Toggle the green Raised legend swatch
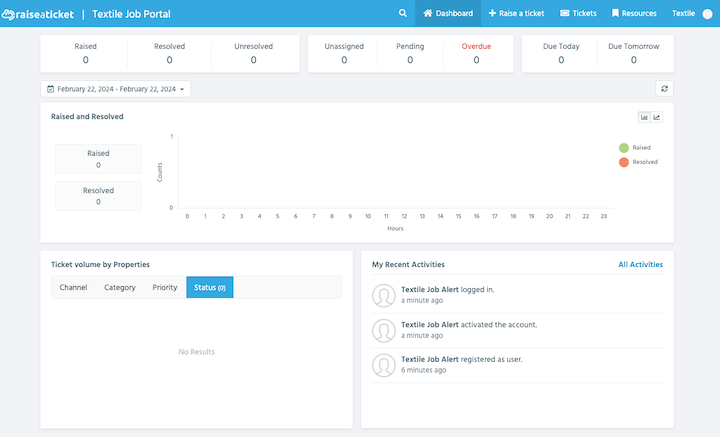Image resolution: width=720 pixels, height=437 pixels. [624, 148]
